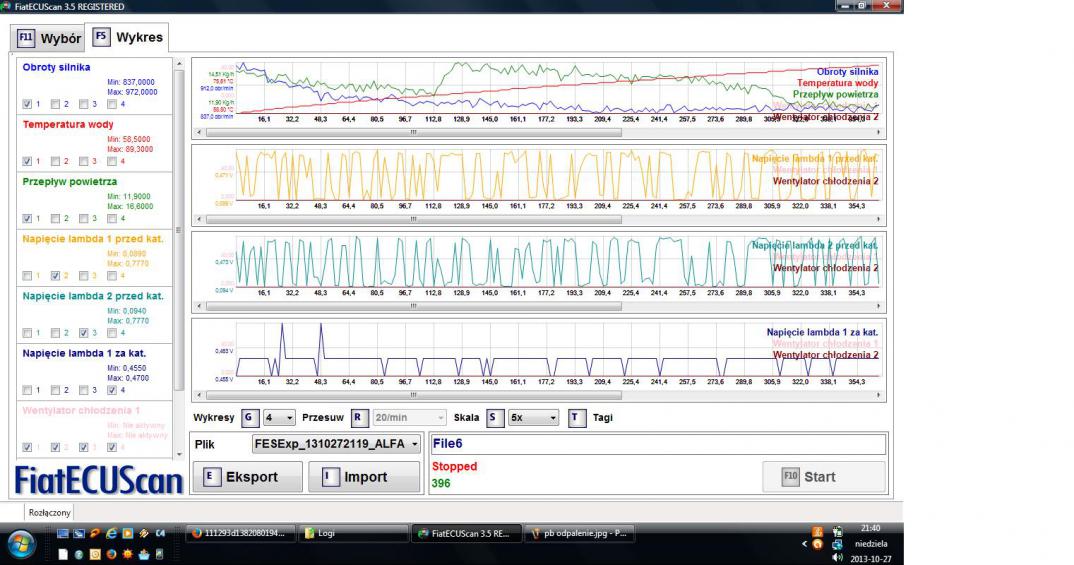Select the Wykres tab
The width and height of the screenshot is (1074, 565).
[127, 37]
